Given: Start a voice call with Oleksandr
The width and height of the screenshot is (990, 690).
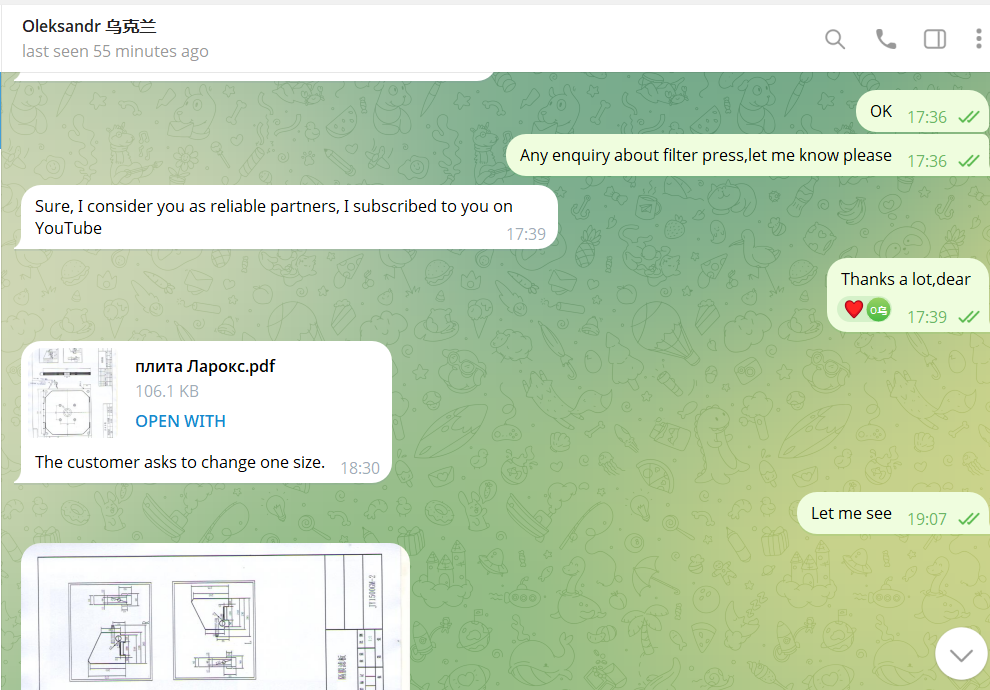Looking at the screenshot, I should point(886,39).
